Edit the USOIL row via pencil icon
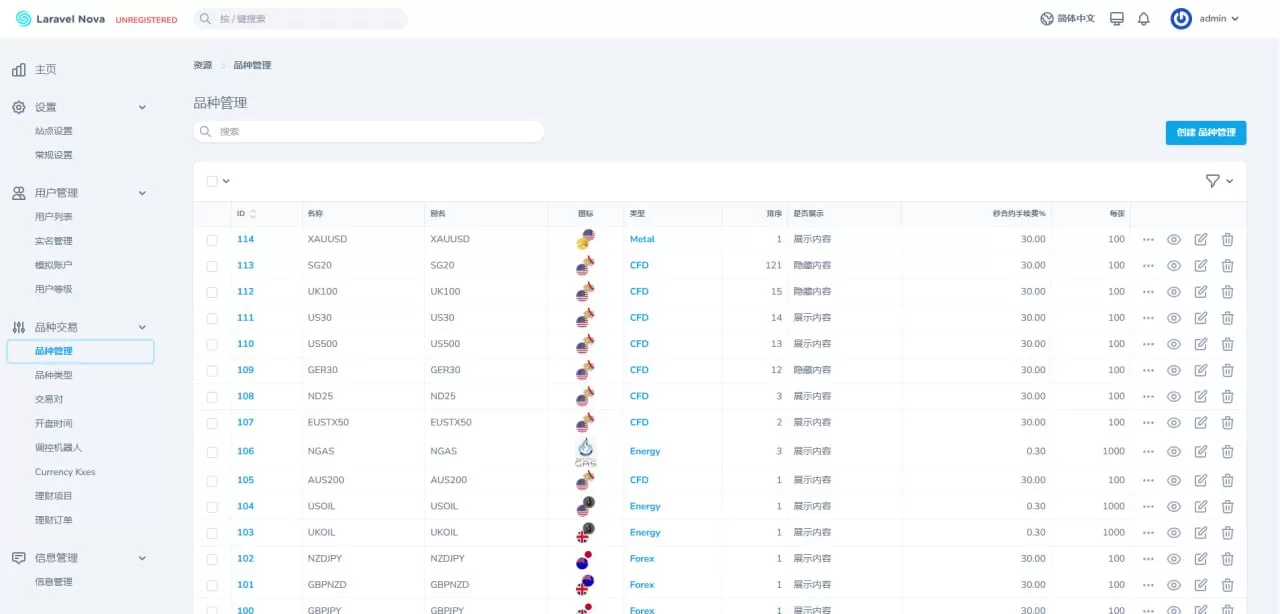Viewport: 1280px width, 614px height. tap(1201, 507)
